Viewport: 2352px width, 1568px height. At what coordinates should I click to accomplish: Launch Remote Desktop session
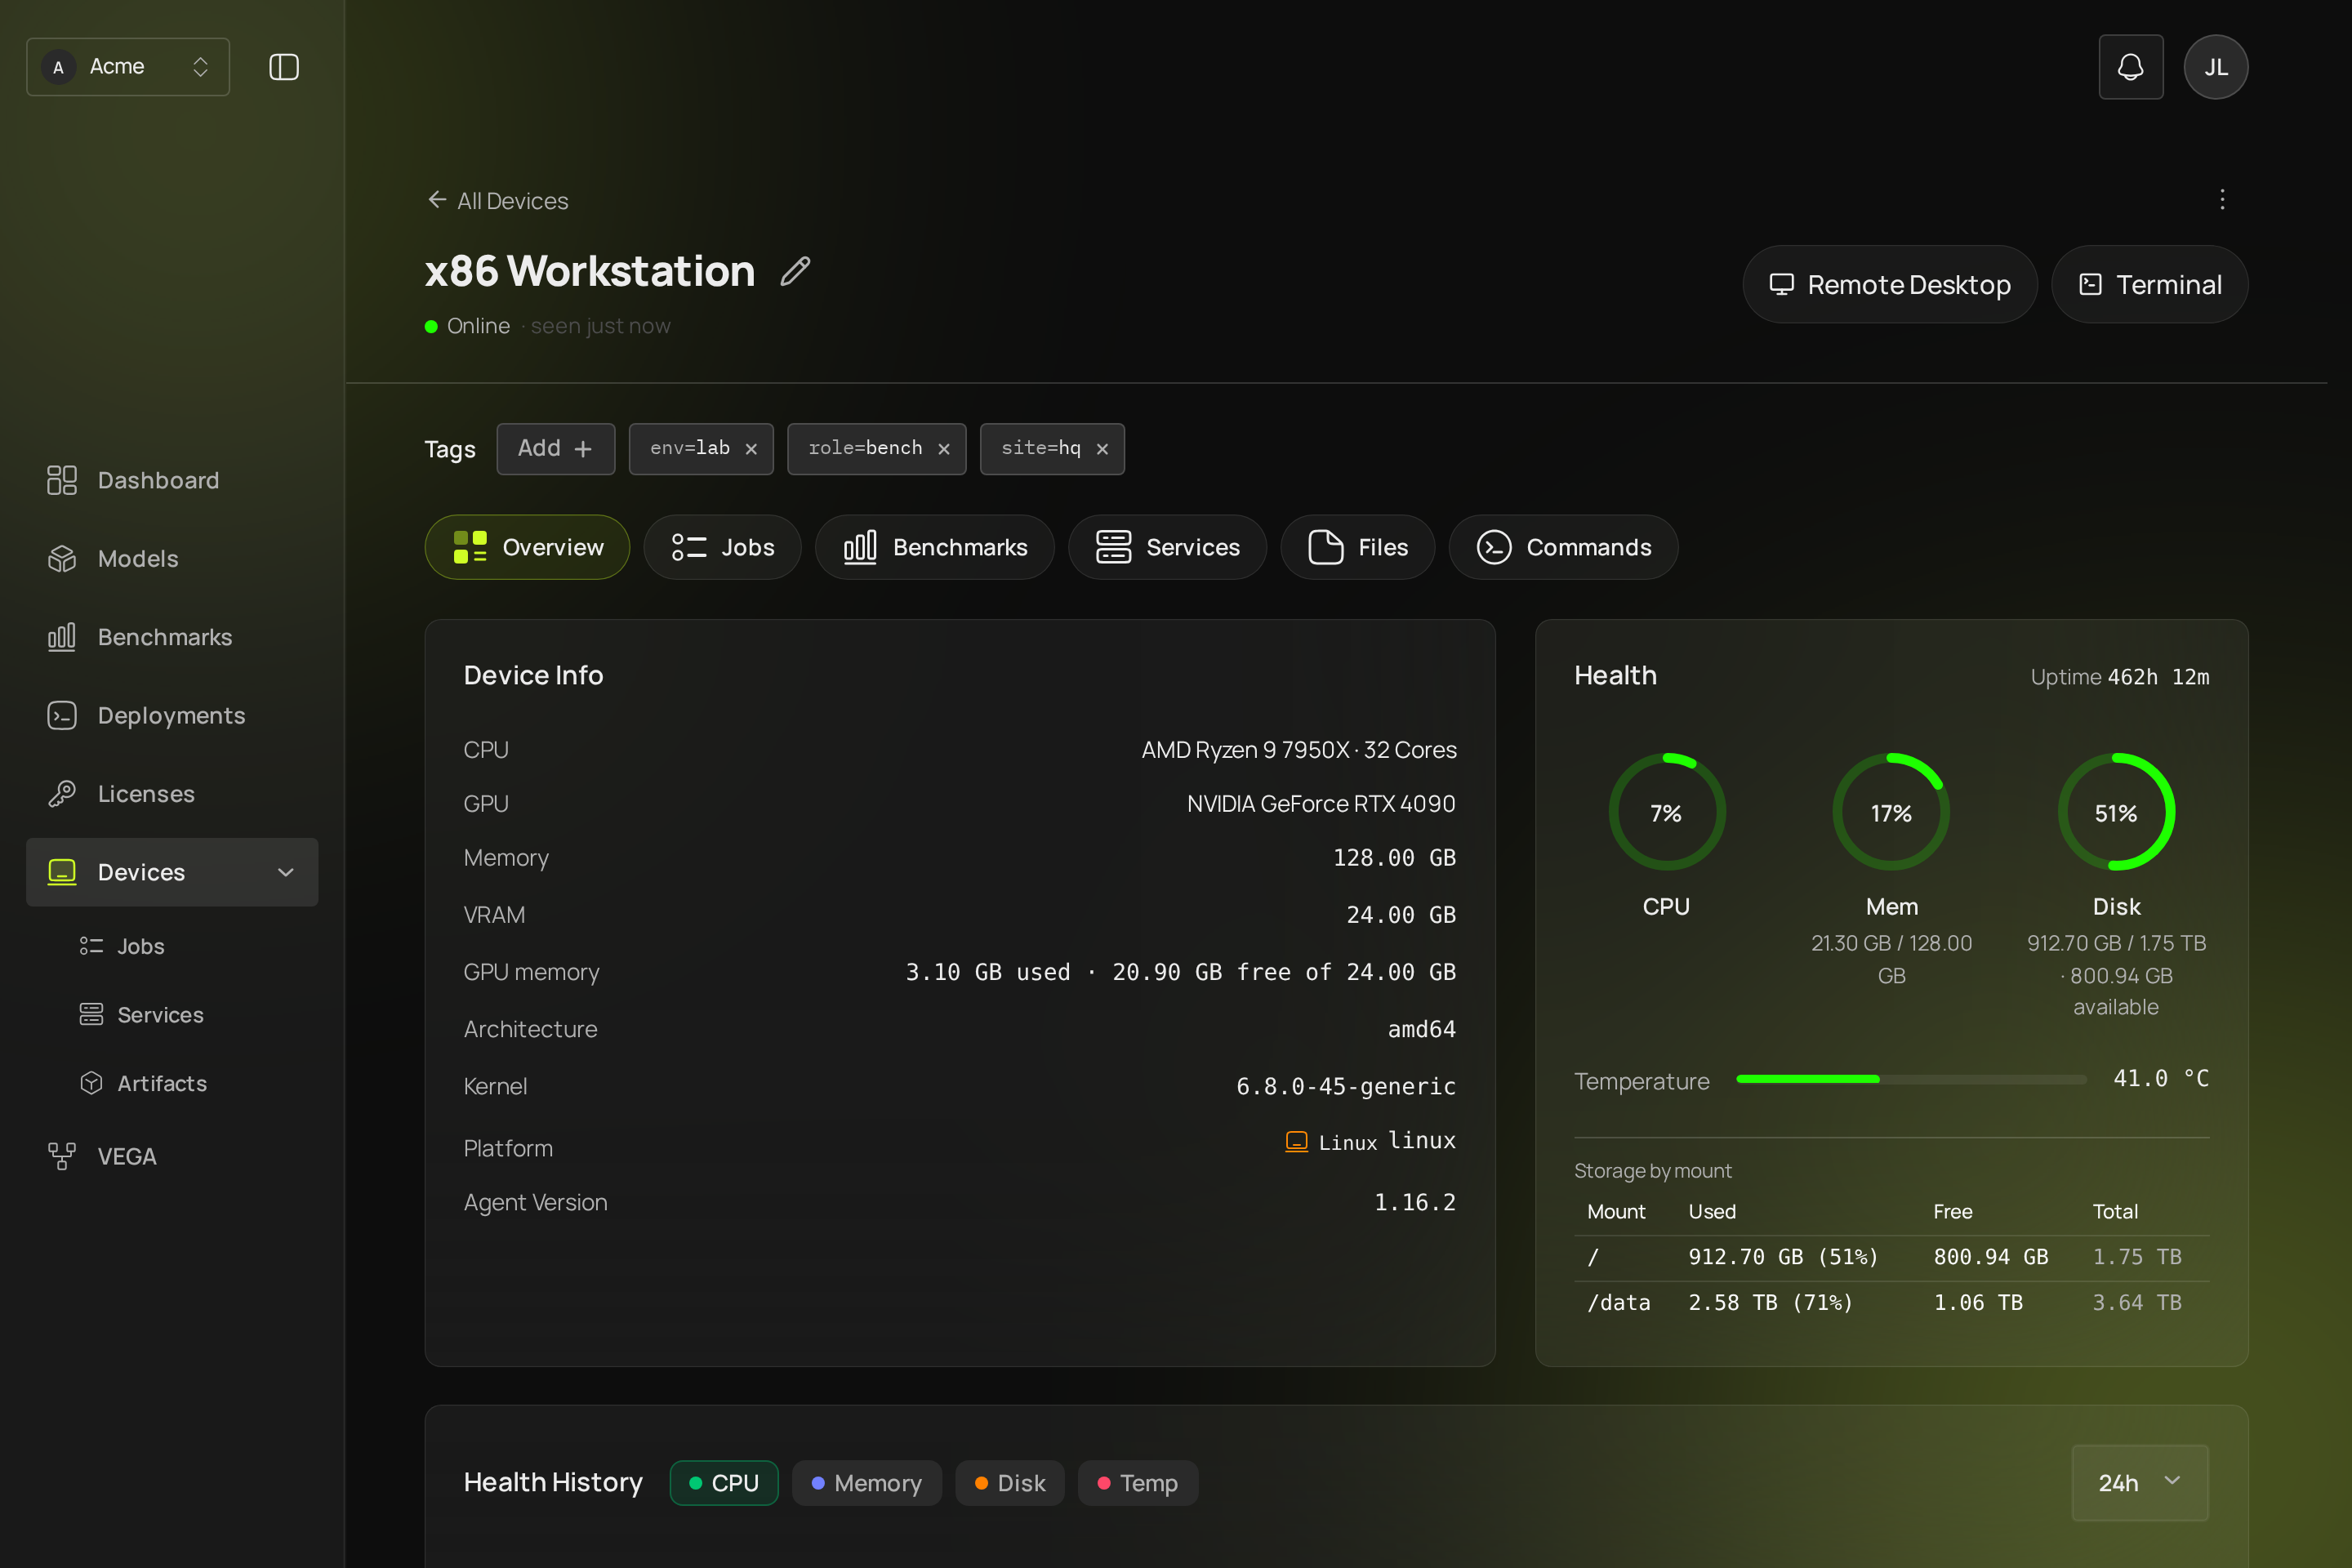pyautogui.click(x=1889, y=285)
